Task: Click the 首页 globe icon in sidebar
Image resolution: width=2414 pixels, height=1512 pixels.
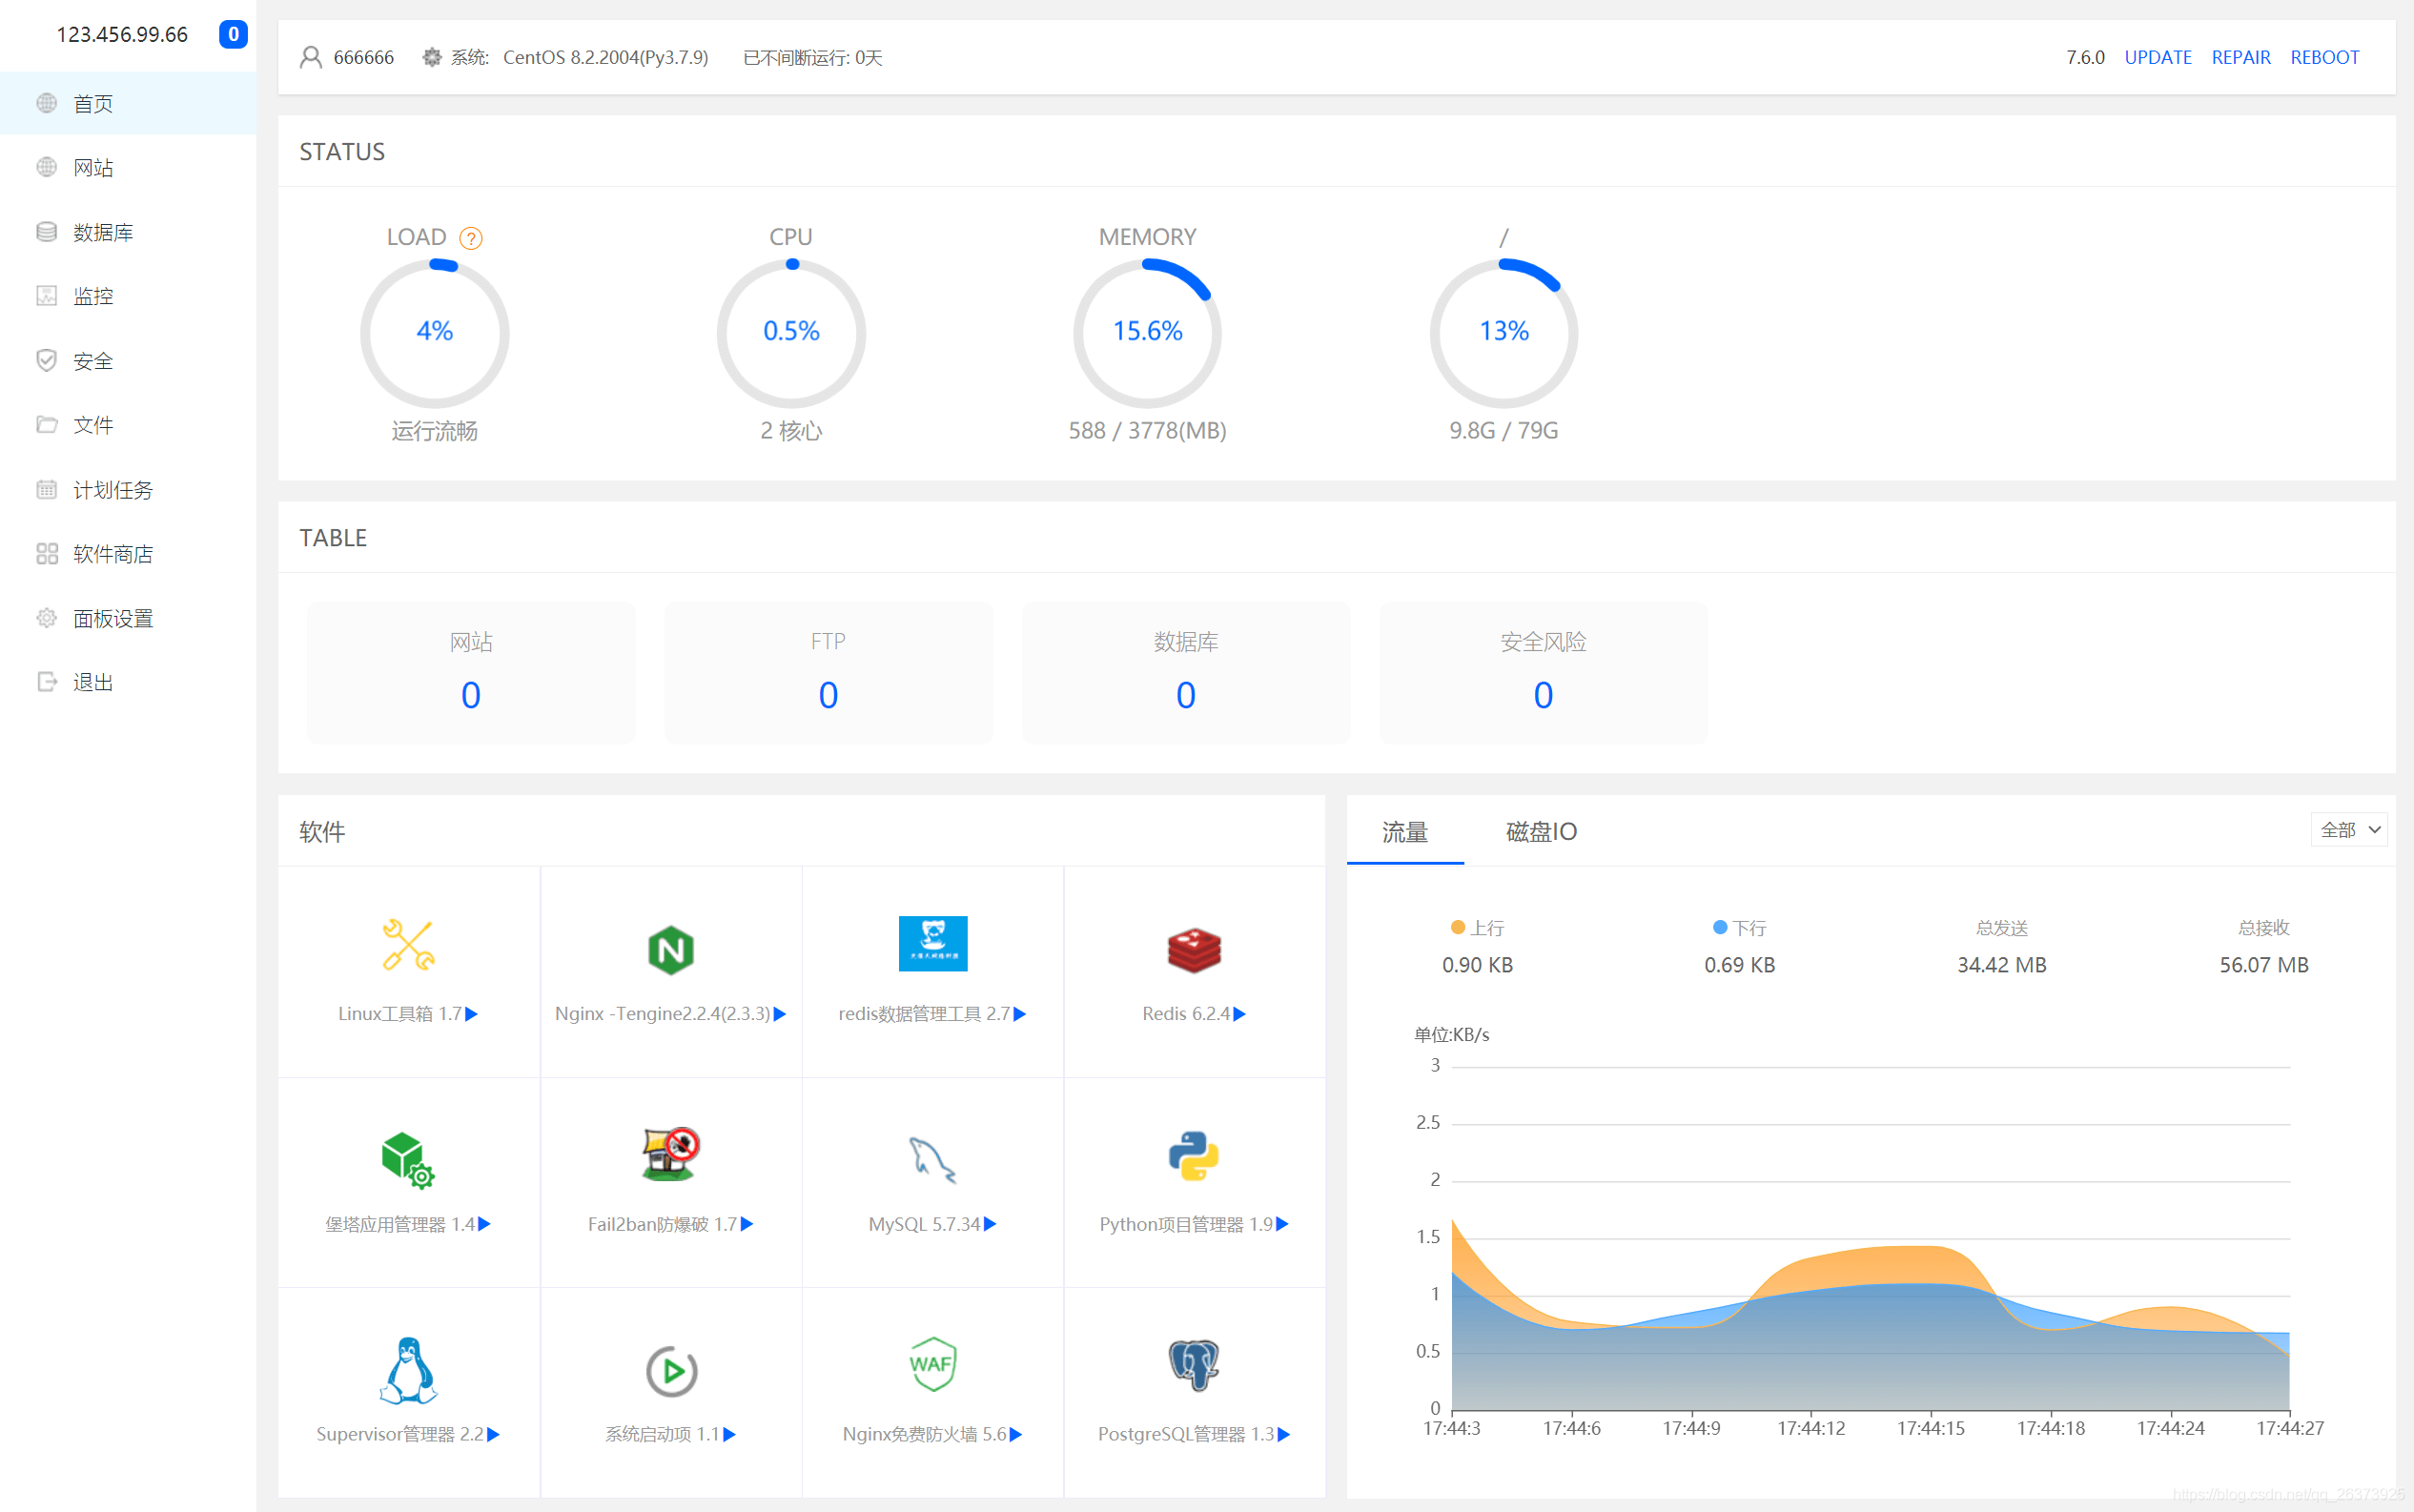Action: point(46,103)
